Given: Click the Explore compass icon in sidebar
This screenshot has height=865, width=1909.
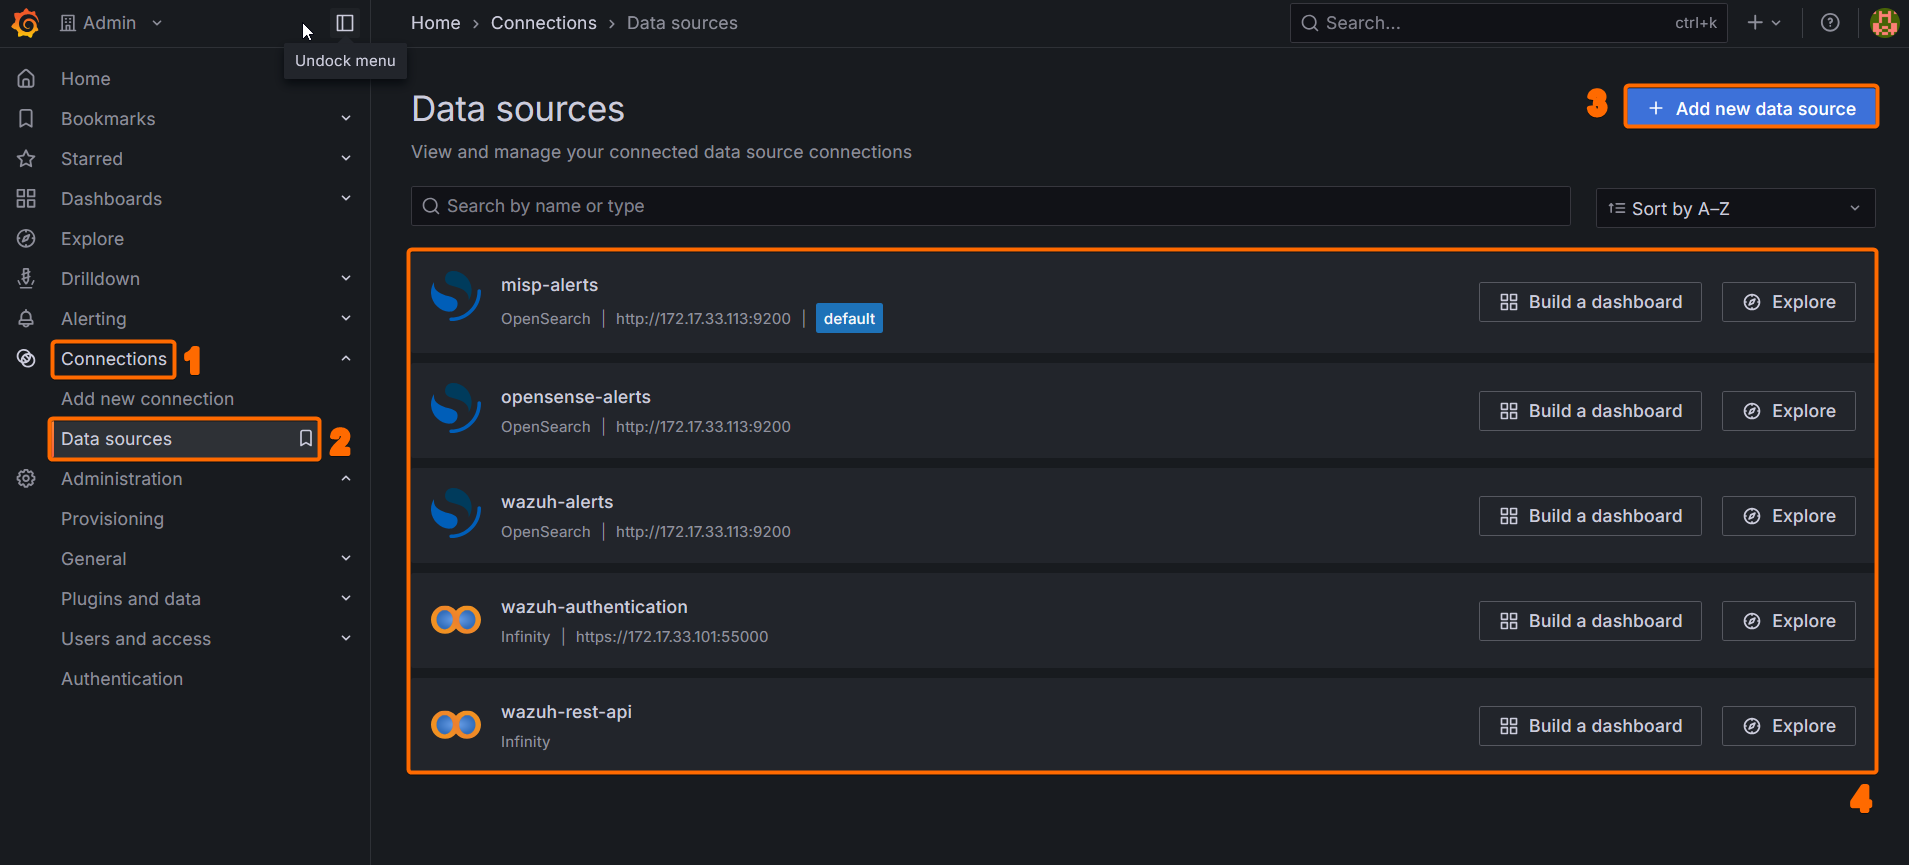Looking at the screenshot, I should point(26,238).
